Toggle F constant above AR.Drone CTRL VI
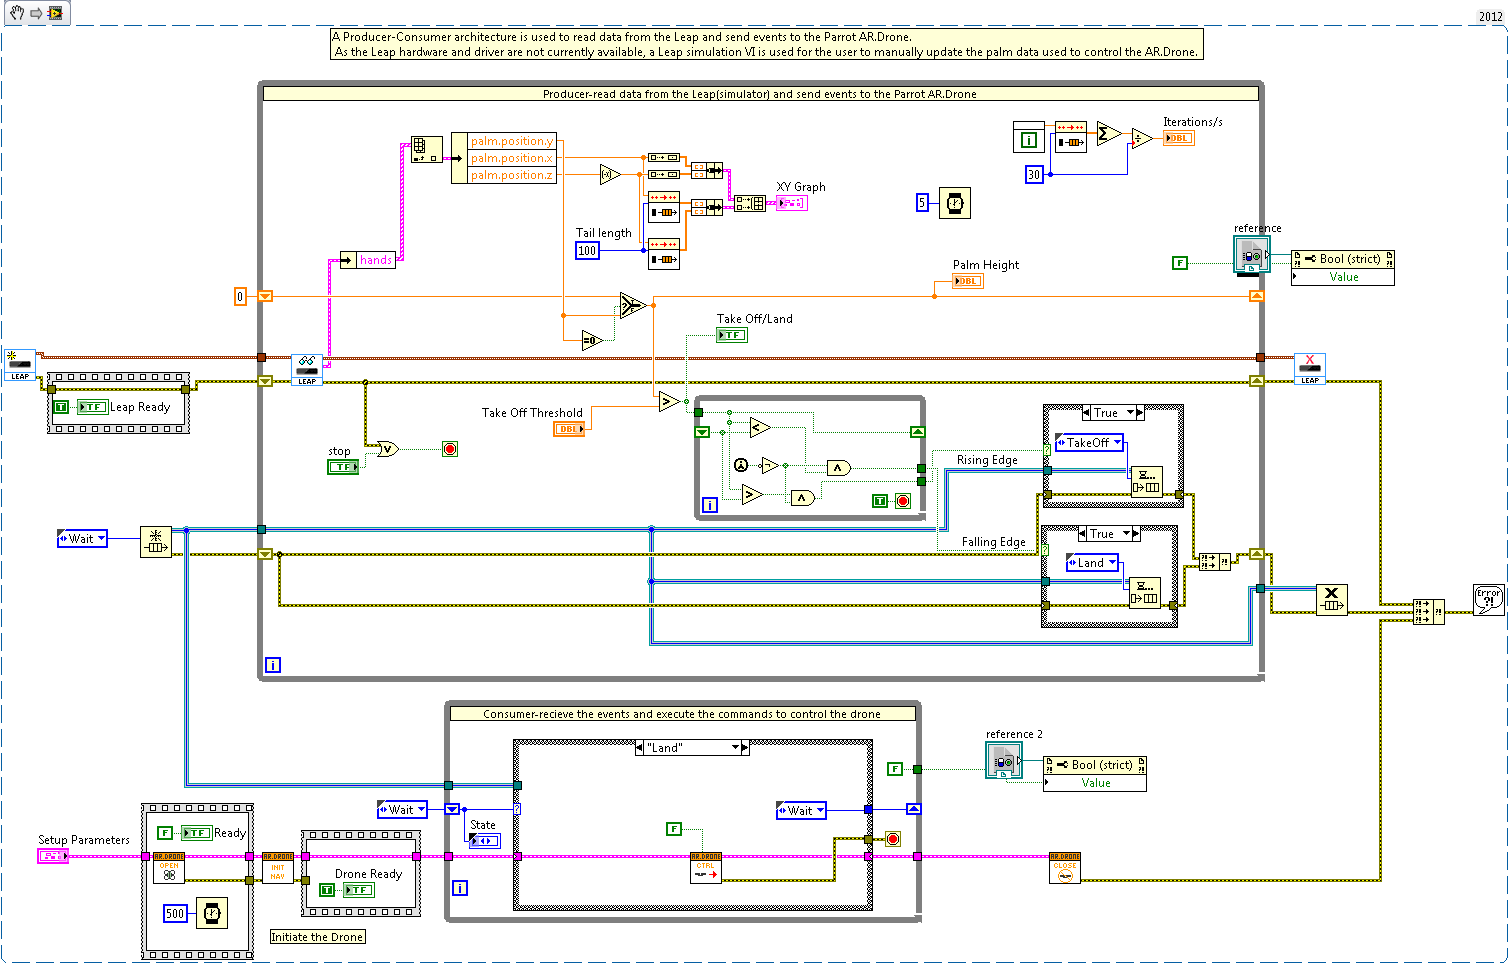The width and height of the screenshot is (1509, 964). 675,829
